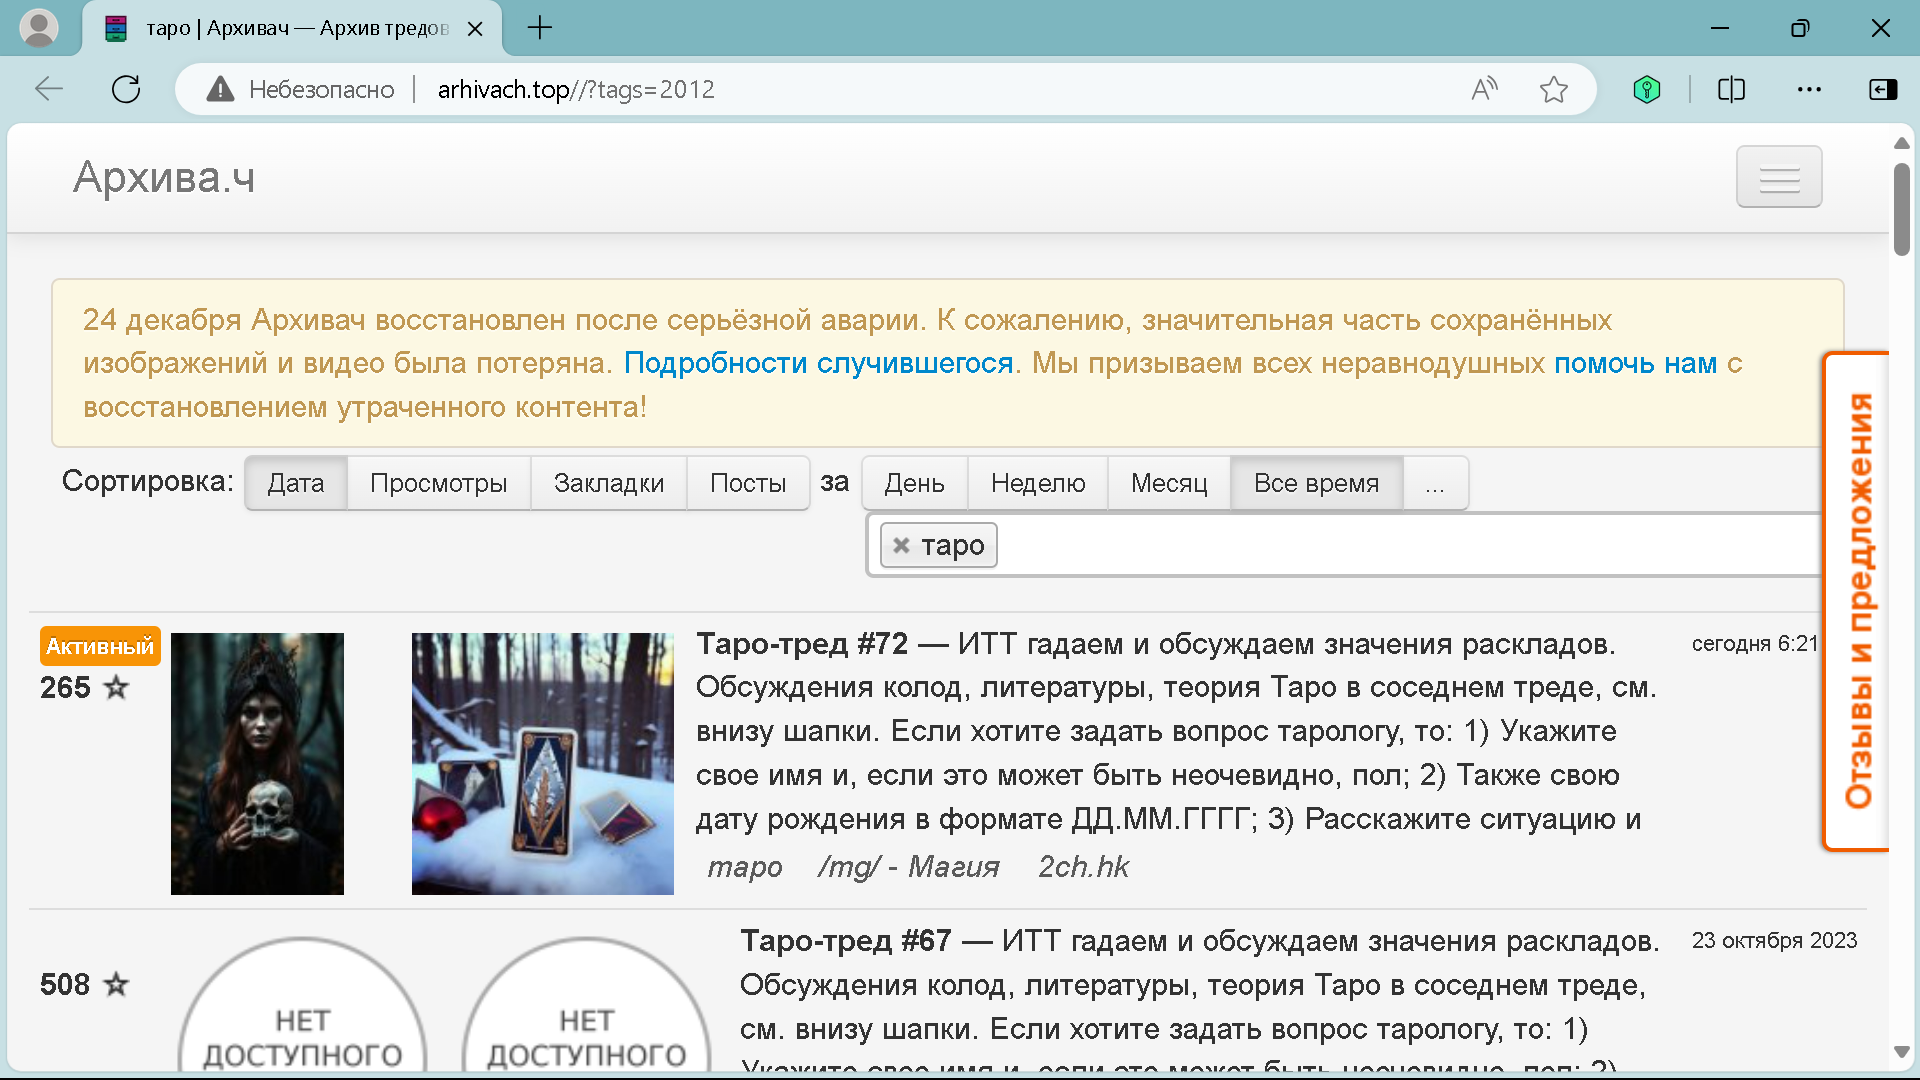Image resolution: width=1920 pixels, height=1080 pixels.
Task: Open the woman with skull thumbnail
Action: [257, 763]
